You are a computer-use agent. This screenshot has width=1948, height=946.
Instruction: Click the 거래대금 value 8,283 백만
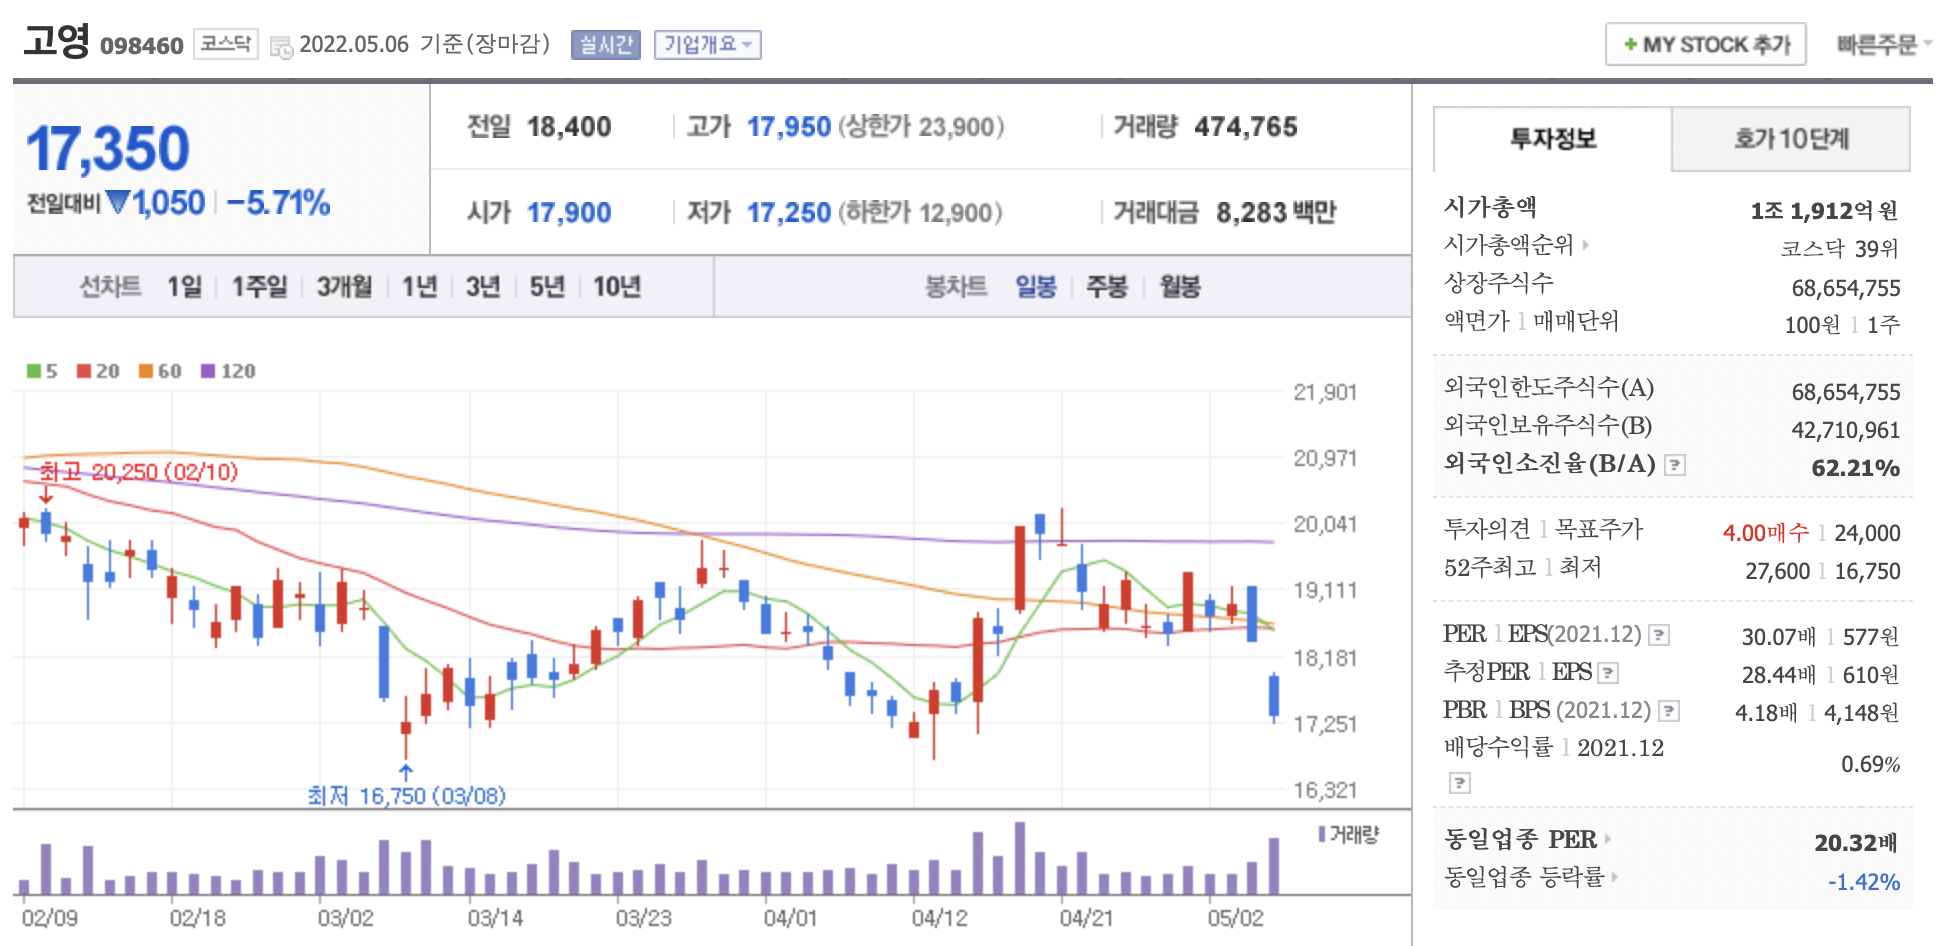click(1276, 213)
